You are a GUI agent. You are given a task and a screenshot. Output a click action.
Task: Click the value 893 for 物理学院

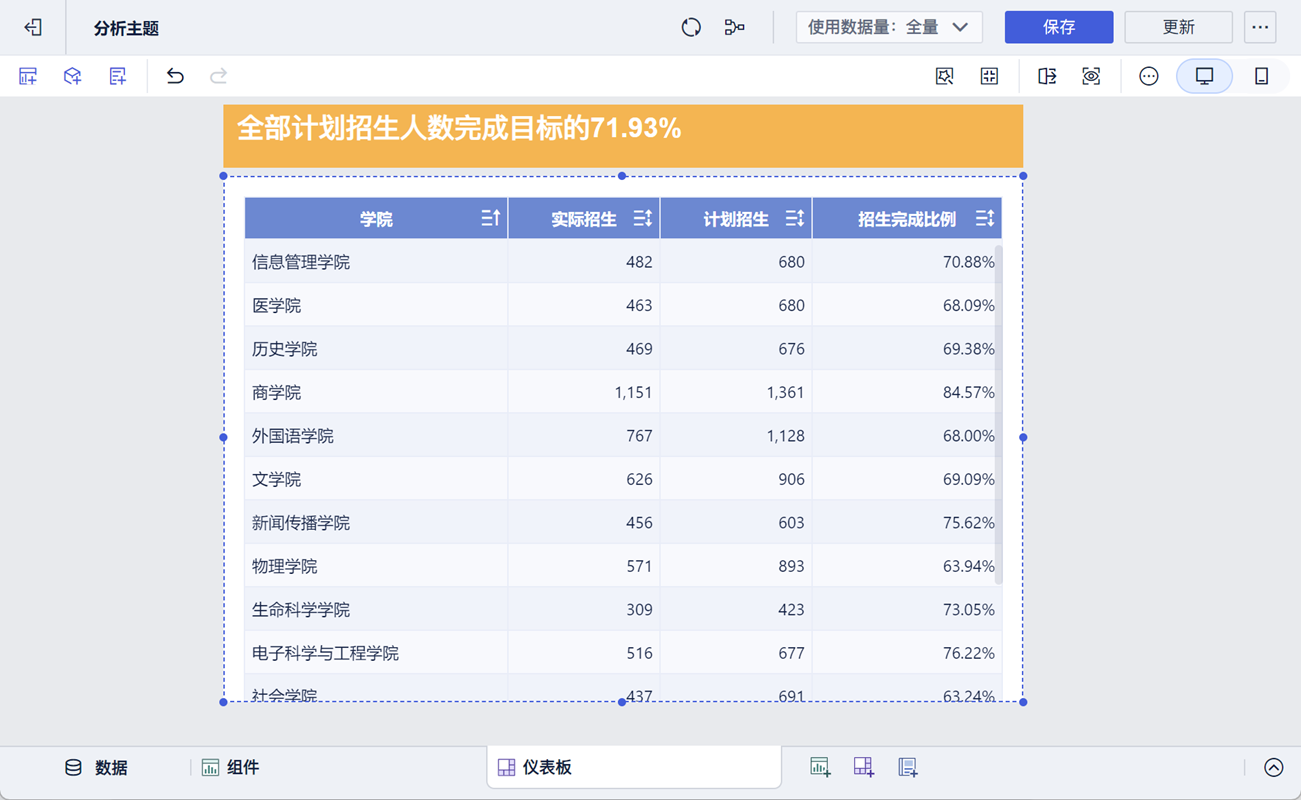pos(791,566)
